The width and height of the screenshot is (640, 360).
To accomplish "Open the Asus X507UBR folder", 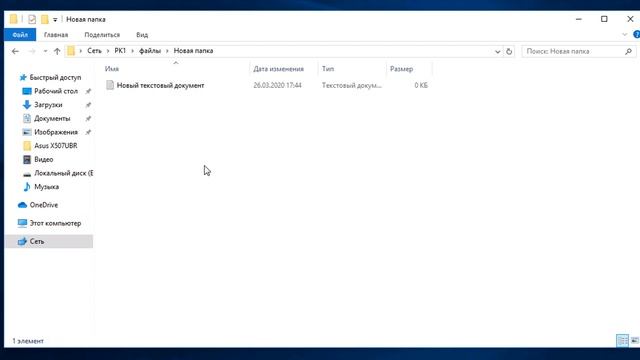I will click(56, 146).
